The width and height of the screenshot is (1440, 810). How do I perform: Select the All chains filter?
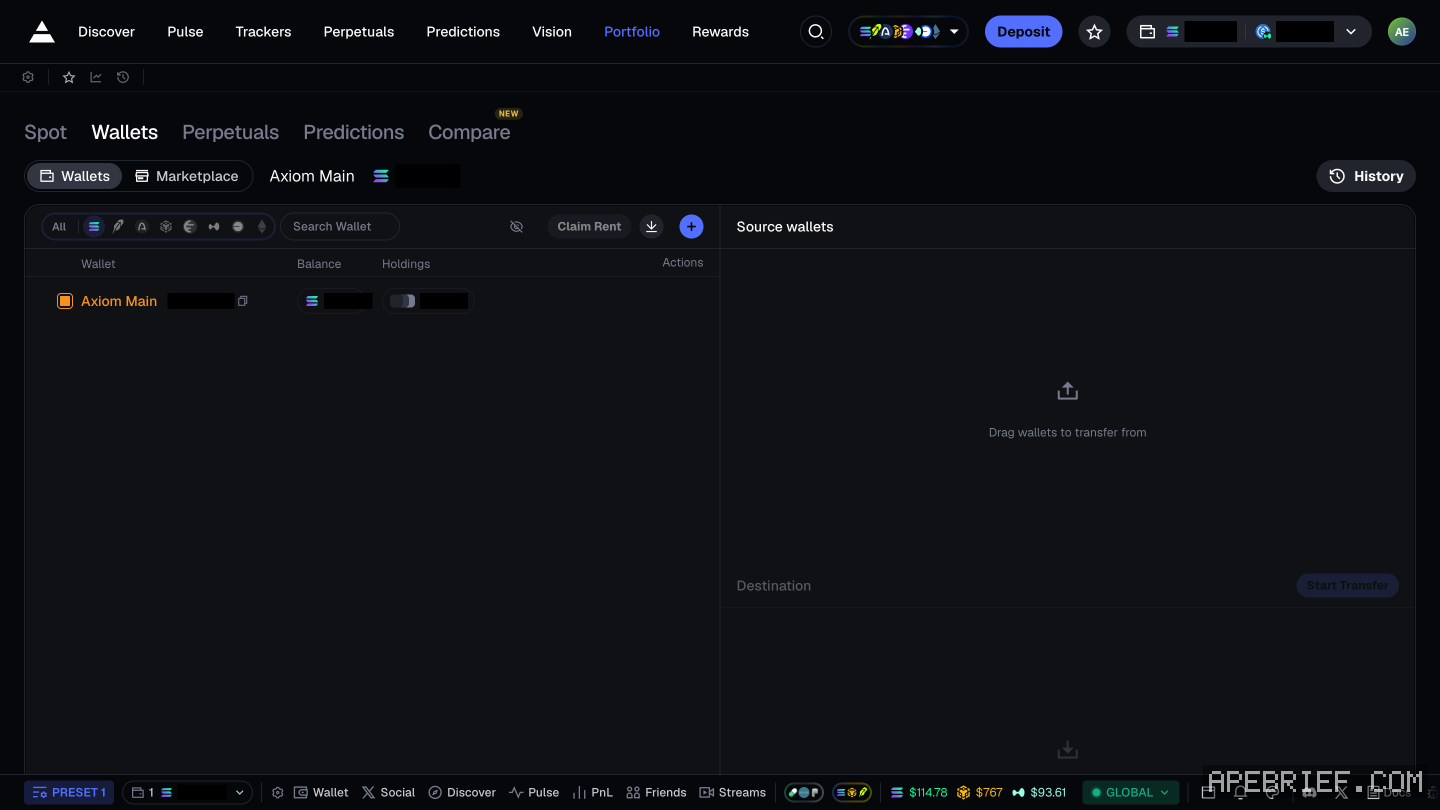click(x=59, y=227)
